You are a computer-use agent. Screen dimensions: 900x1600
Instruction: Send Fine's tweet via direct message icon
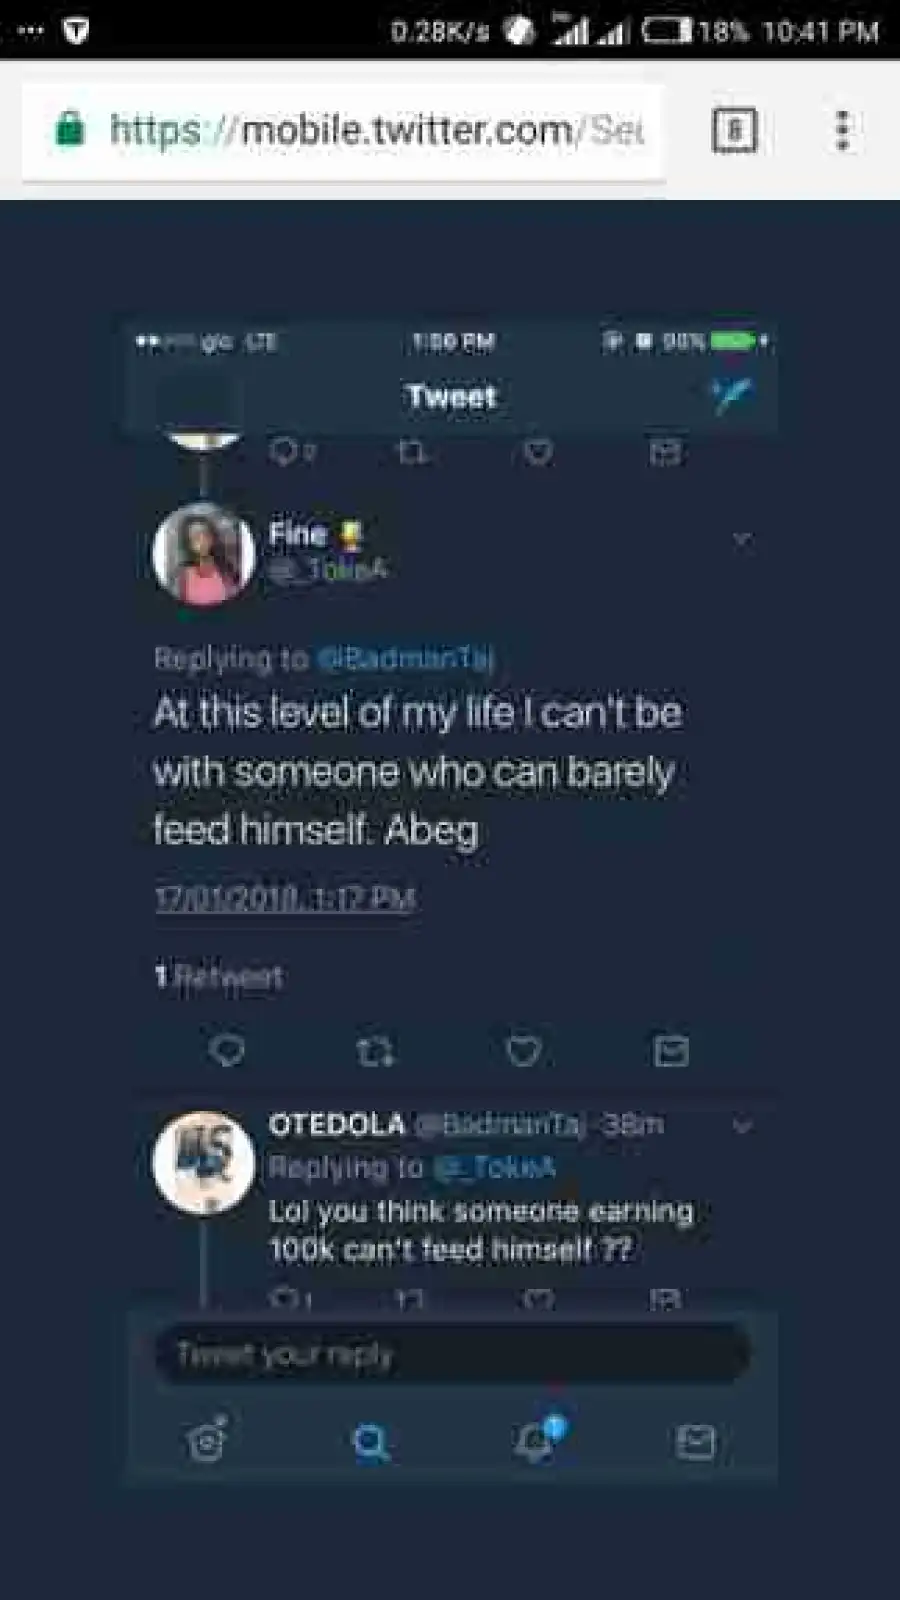pos(670,1050)
